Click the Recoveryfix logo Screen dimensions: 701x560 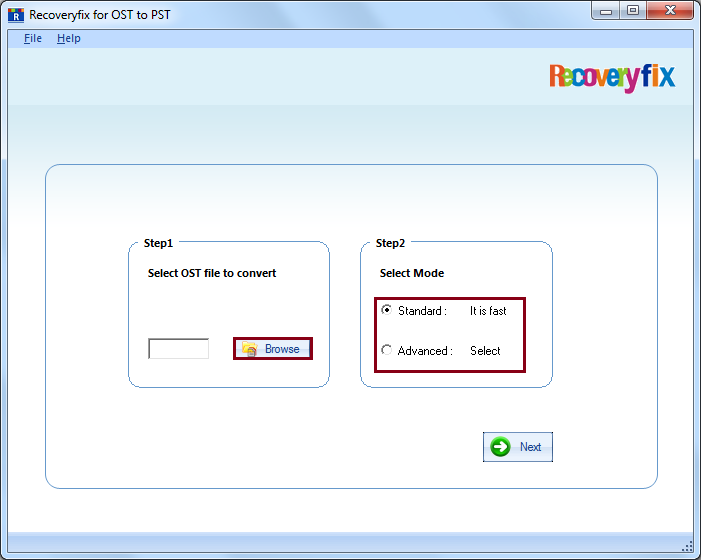pyautogui.click(x=612, y=78)
